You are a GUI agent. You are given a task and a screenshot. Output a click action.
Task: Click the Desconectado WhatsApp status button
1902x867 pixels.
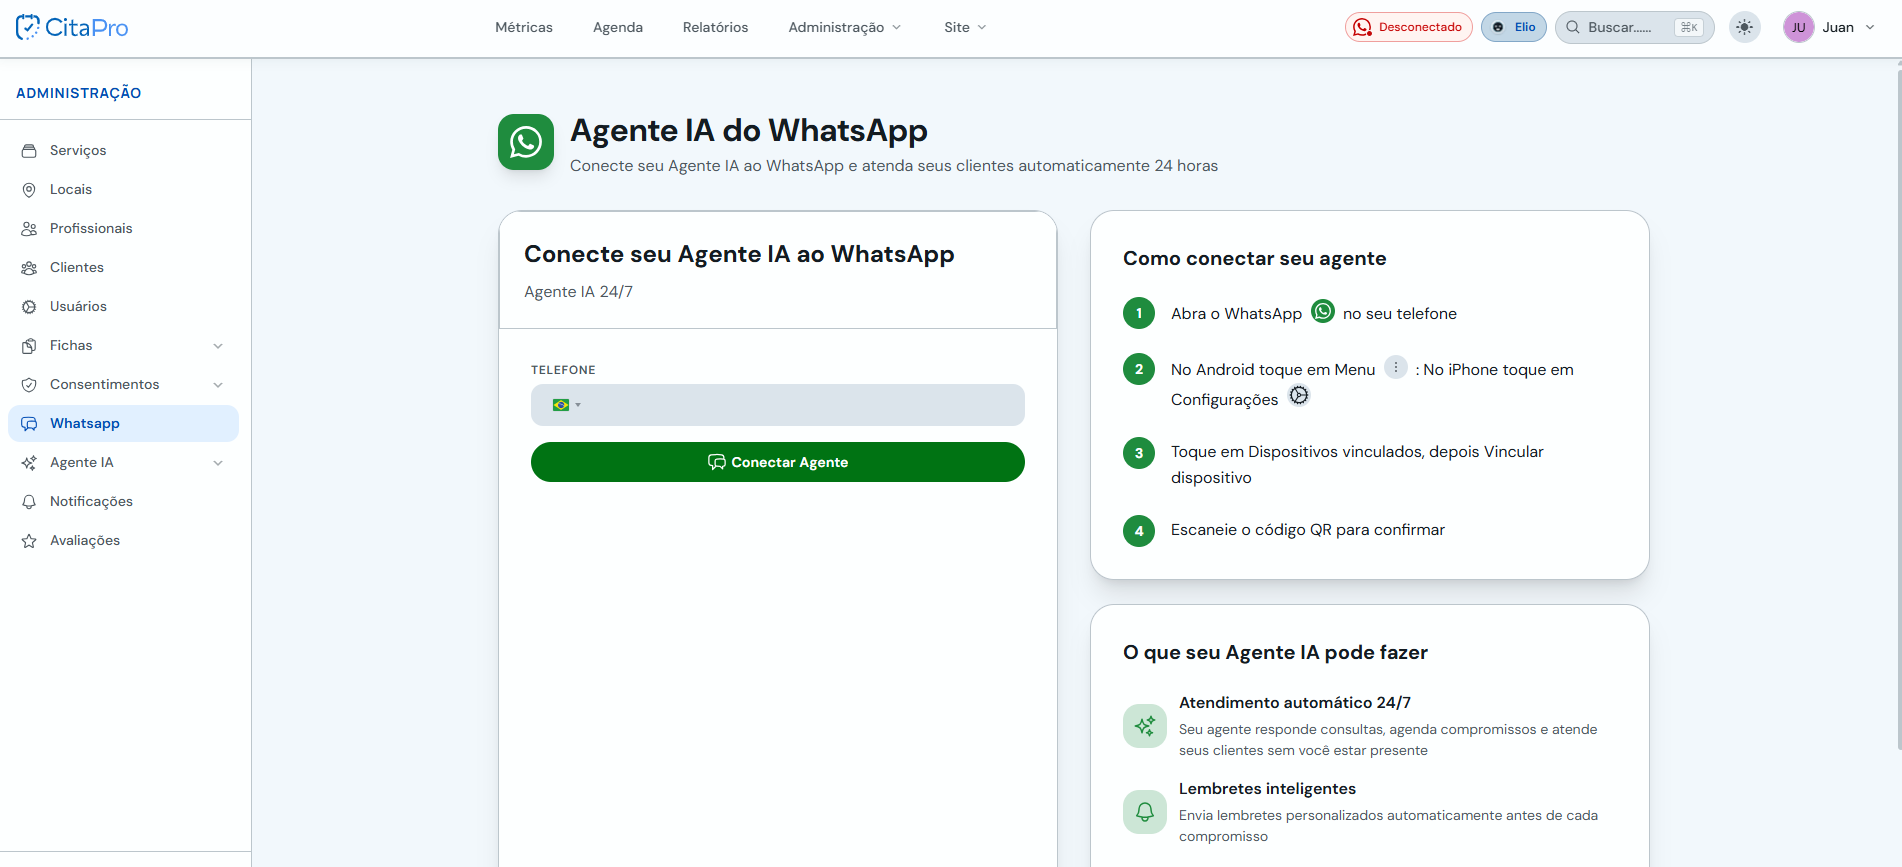1408,27
